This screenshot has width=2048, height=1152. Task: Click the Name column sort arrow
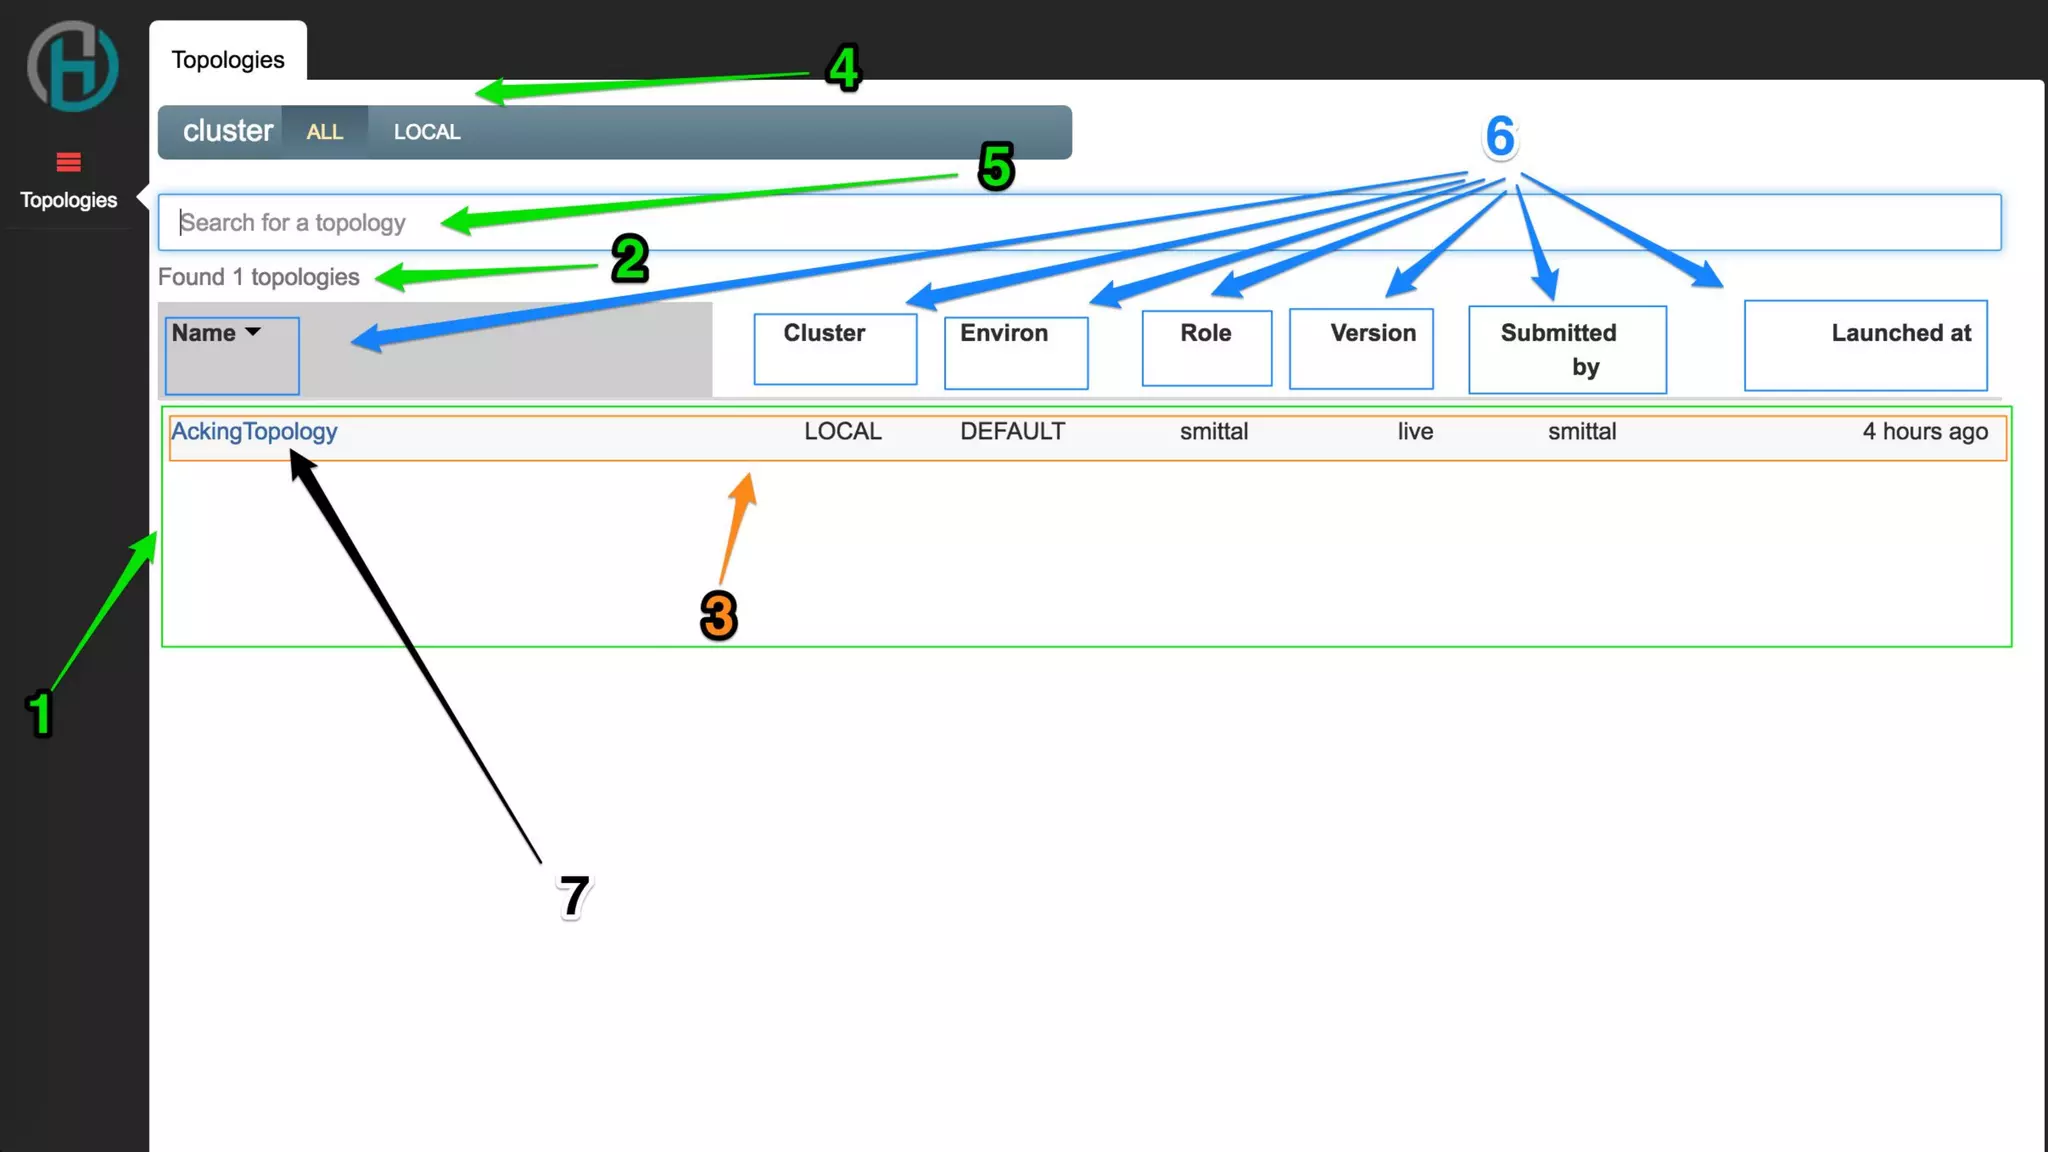point(253,332)
